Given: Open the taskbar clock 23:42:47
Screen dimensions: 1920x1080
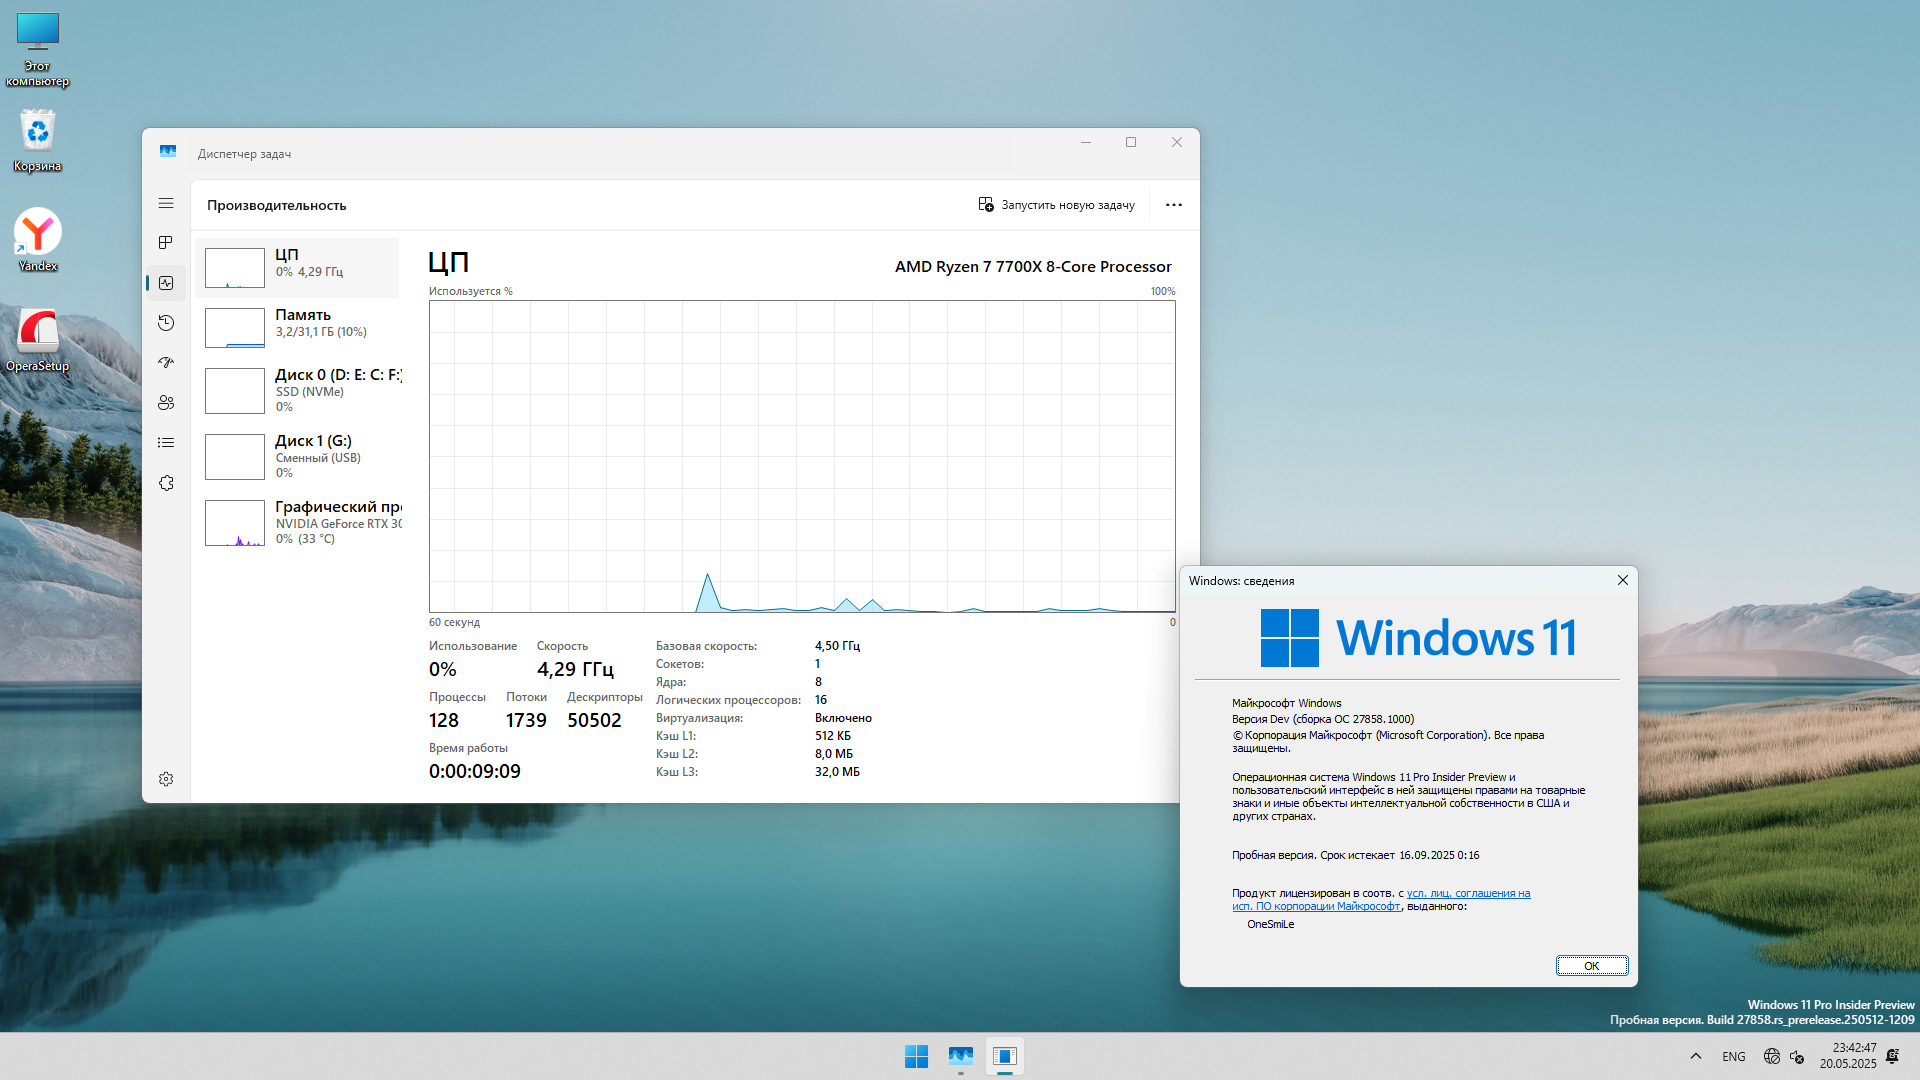Looking at the screenshot, I should [1848, 1056].
